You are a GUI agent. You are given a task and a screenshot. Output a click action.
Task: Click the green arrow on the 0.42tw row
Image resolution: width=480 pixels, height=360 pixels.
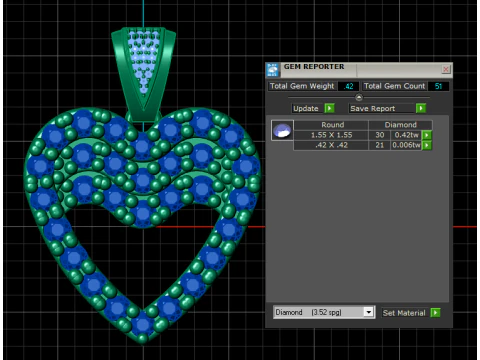coord(427,135)
